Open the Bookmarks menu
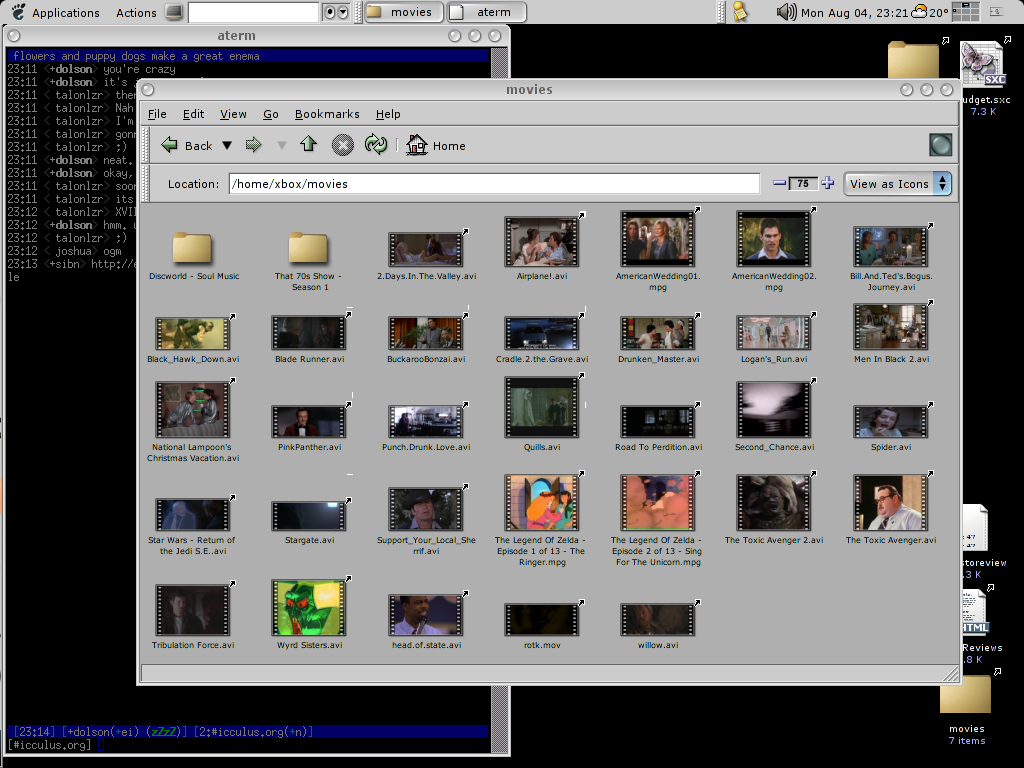 (327, 114)
